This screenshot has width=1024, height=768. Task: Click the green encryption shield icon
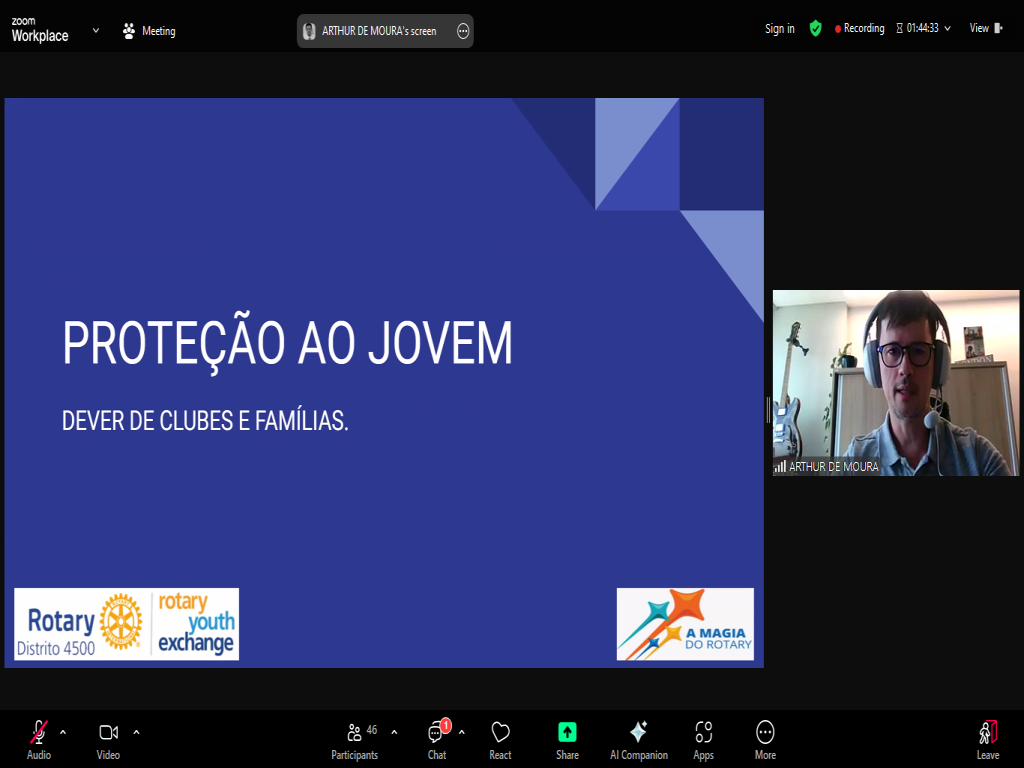(815, 29)
